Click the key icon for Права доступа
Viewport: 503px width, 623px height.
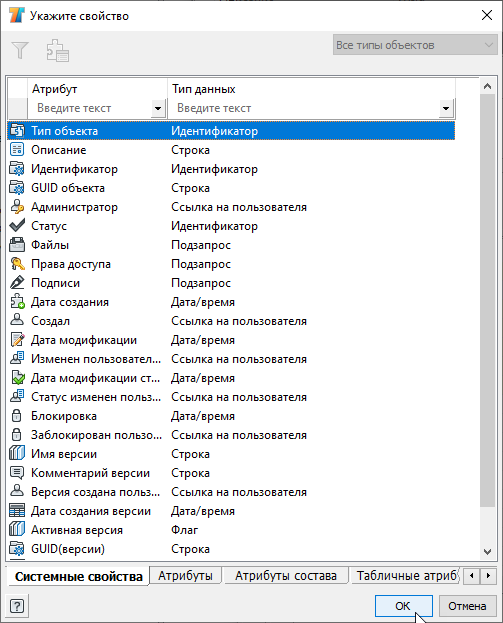tap(17, 264)
